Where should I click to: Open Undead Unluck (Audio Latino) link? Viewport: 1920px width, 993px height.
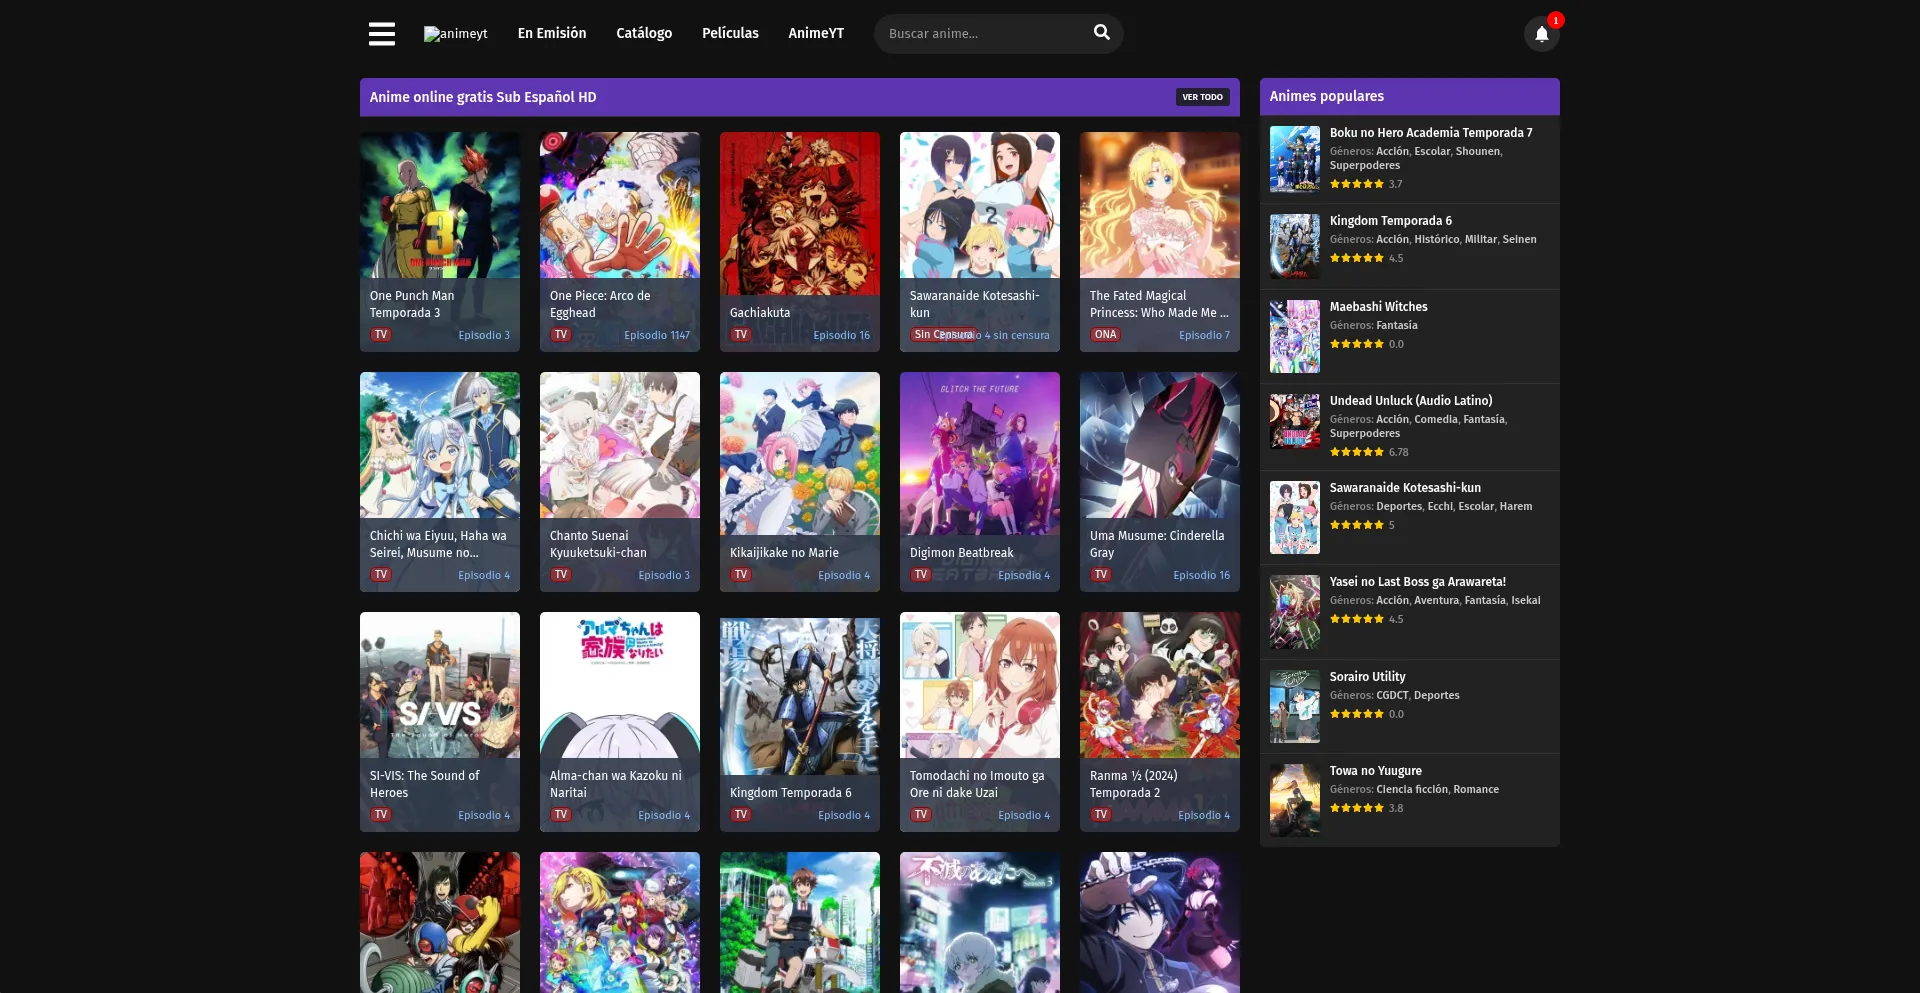coord(1410,401)
